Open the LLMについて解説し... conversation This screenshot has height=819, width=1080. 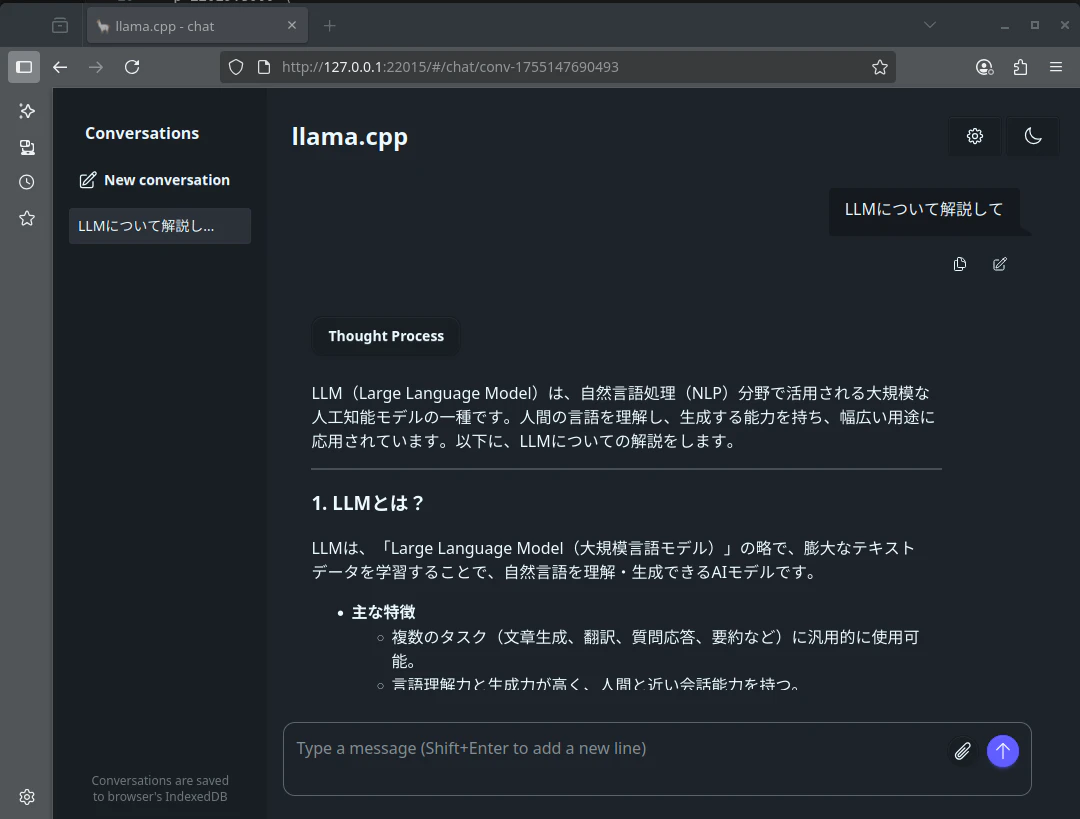point(160,226)
